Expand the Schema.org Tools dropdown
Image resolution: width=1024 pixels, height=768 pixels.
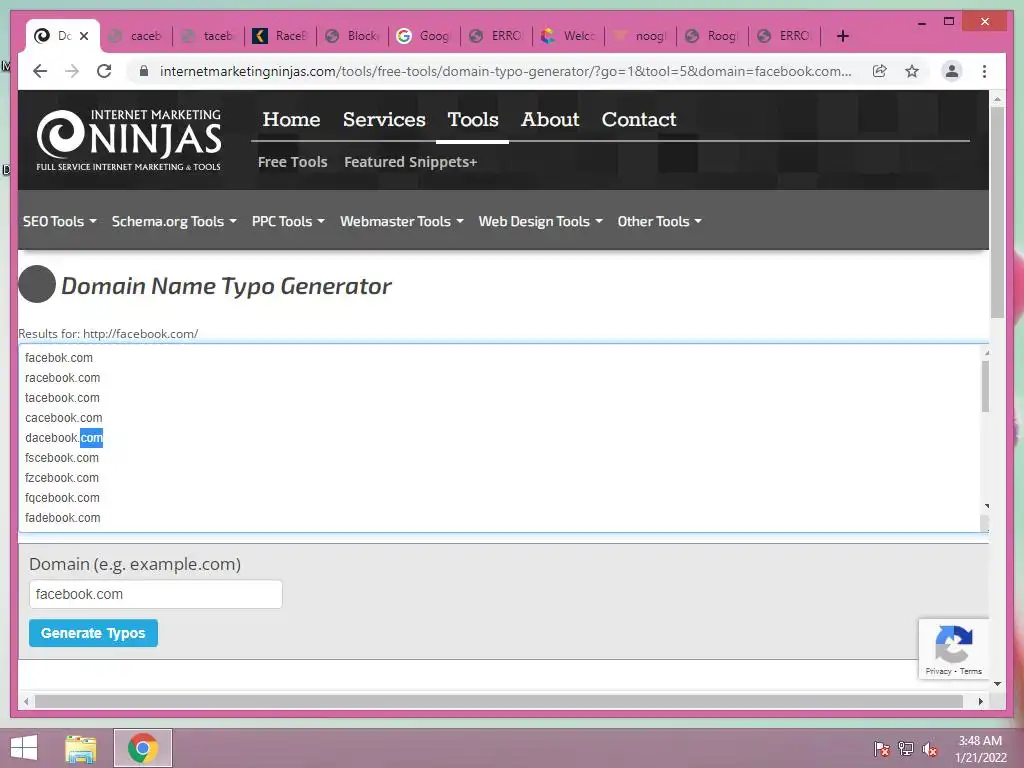point(174,221)
